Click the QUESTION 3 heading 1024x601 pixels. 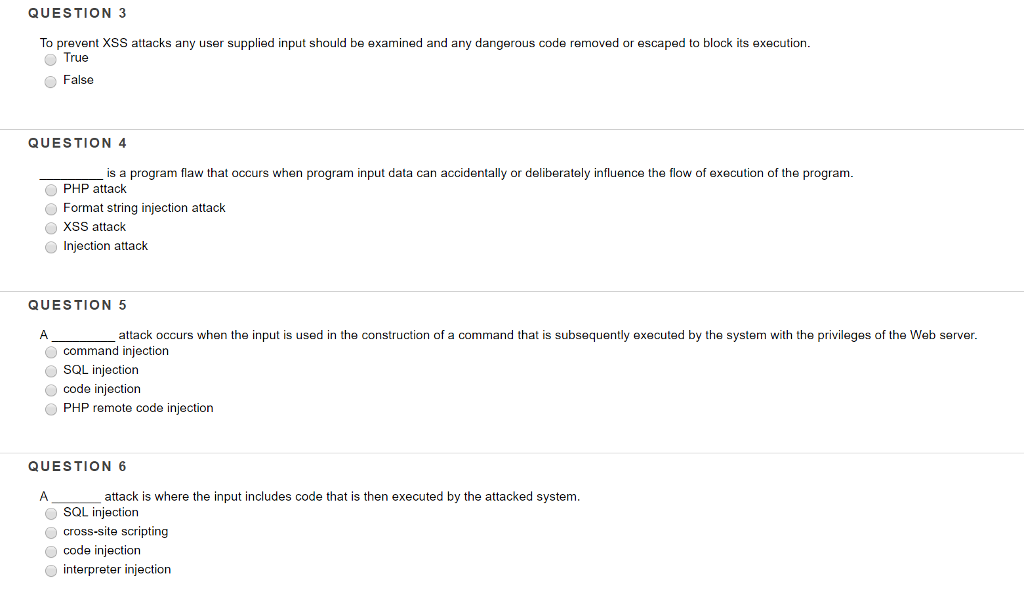coord(77,13)
